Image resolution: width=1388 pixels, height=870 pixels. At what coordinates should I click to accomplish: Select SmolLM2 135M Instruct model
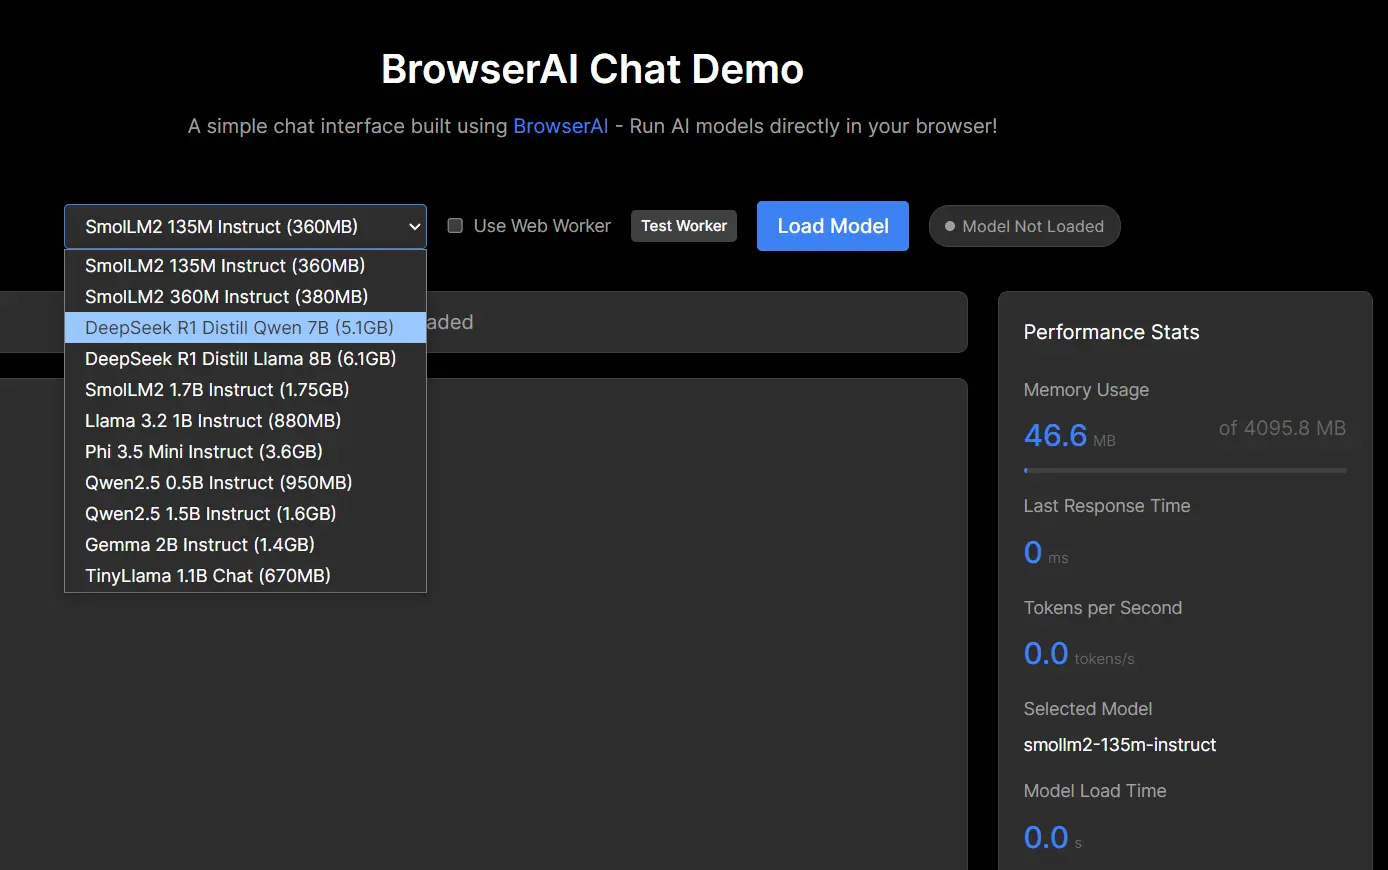(226, 265)
